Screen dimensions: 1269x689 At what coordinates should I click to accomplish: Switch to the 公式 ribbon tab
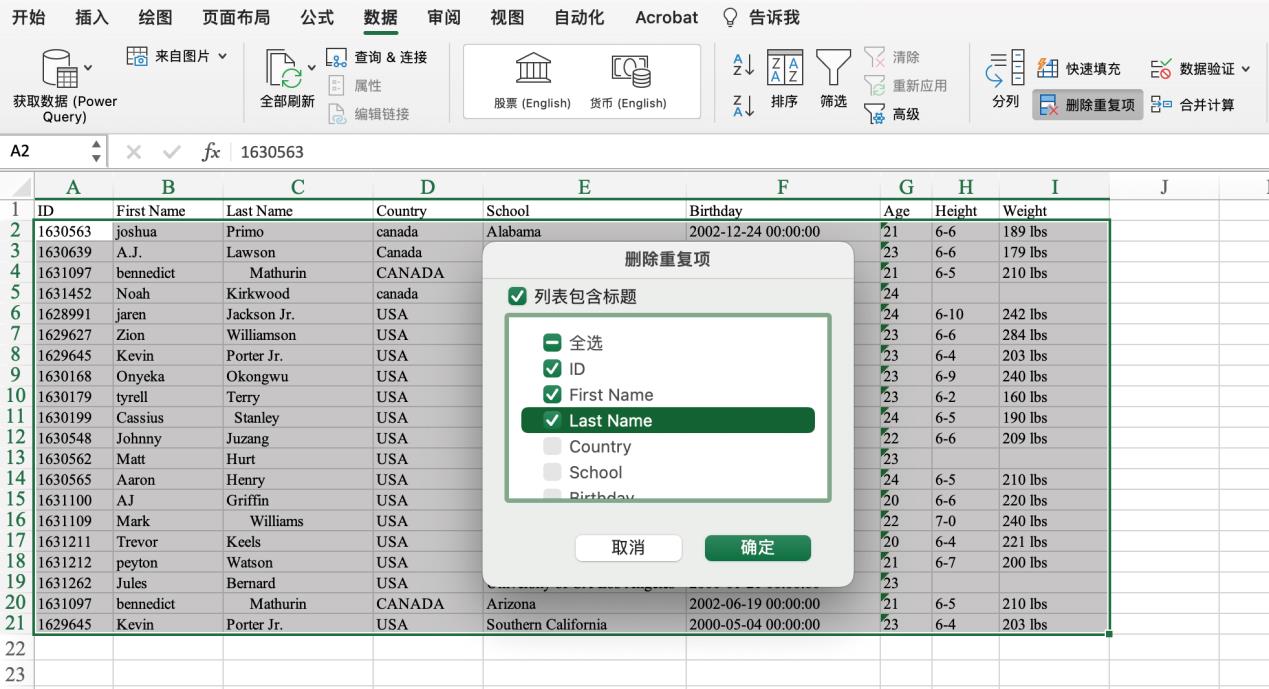(x=317, y=17)
